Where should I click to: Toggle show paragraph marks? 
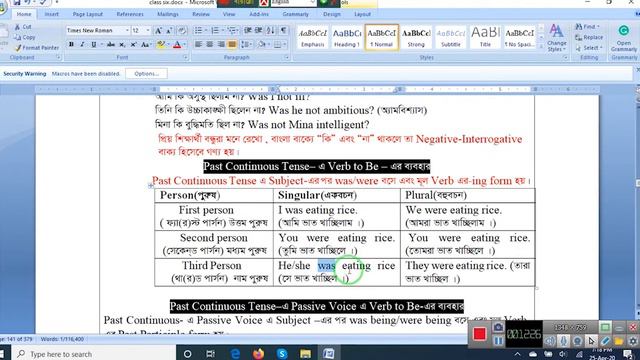[283, 31]
